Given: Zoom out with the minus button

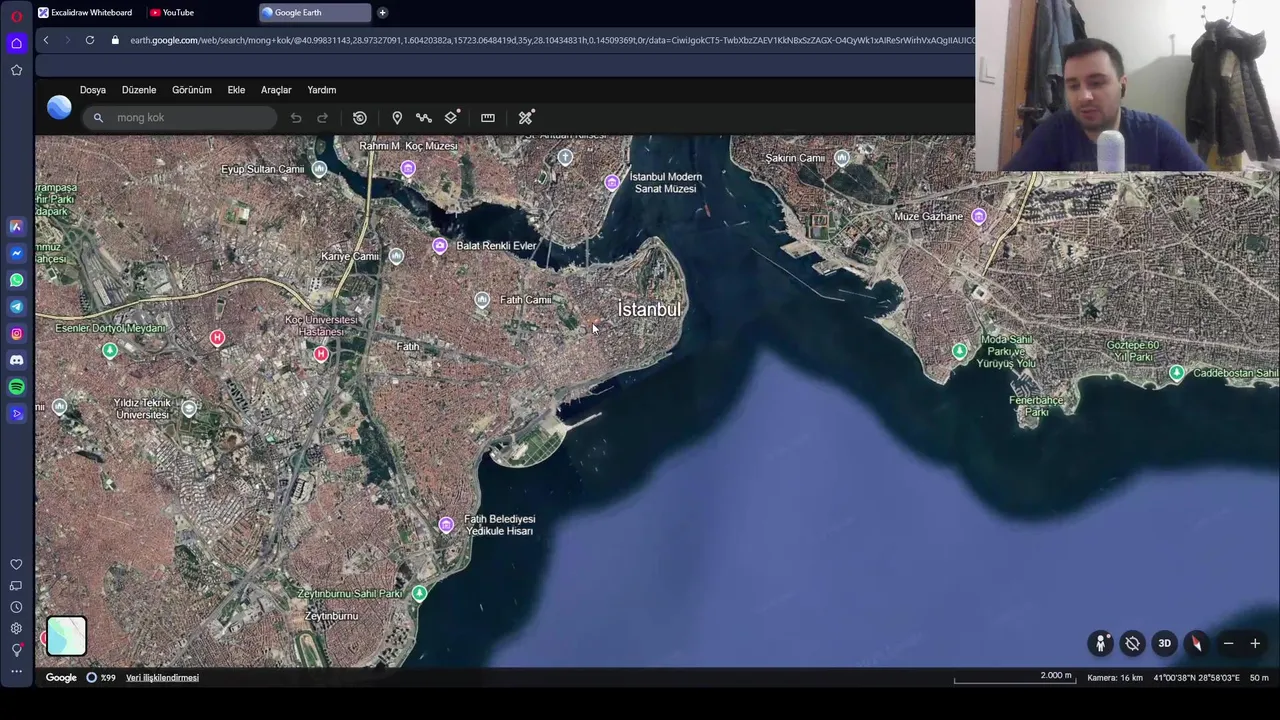Looking at the screenshot, I should (1228, 644).
